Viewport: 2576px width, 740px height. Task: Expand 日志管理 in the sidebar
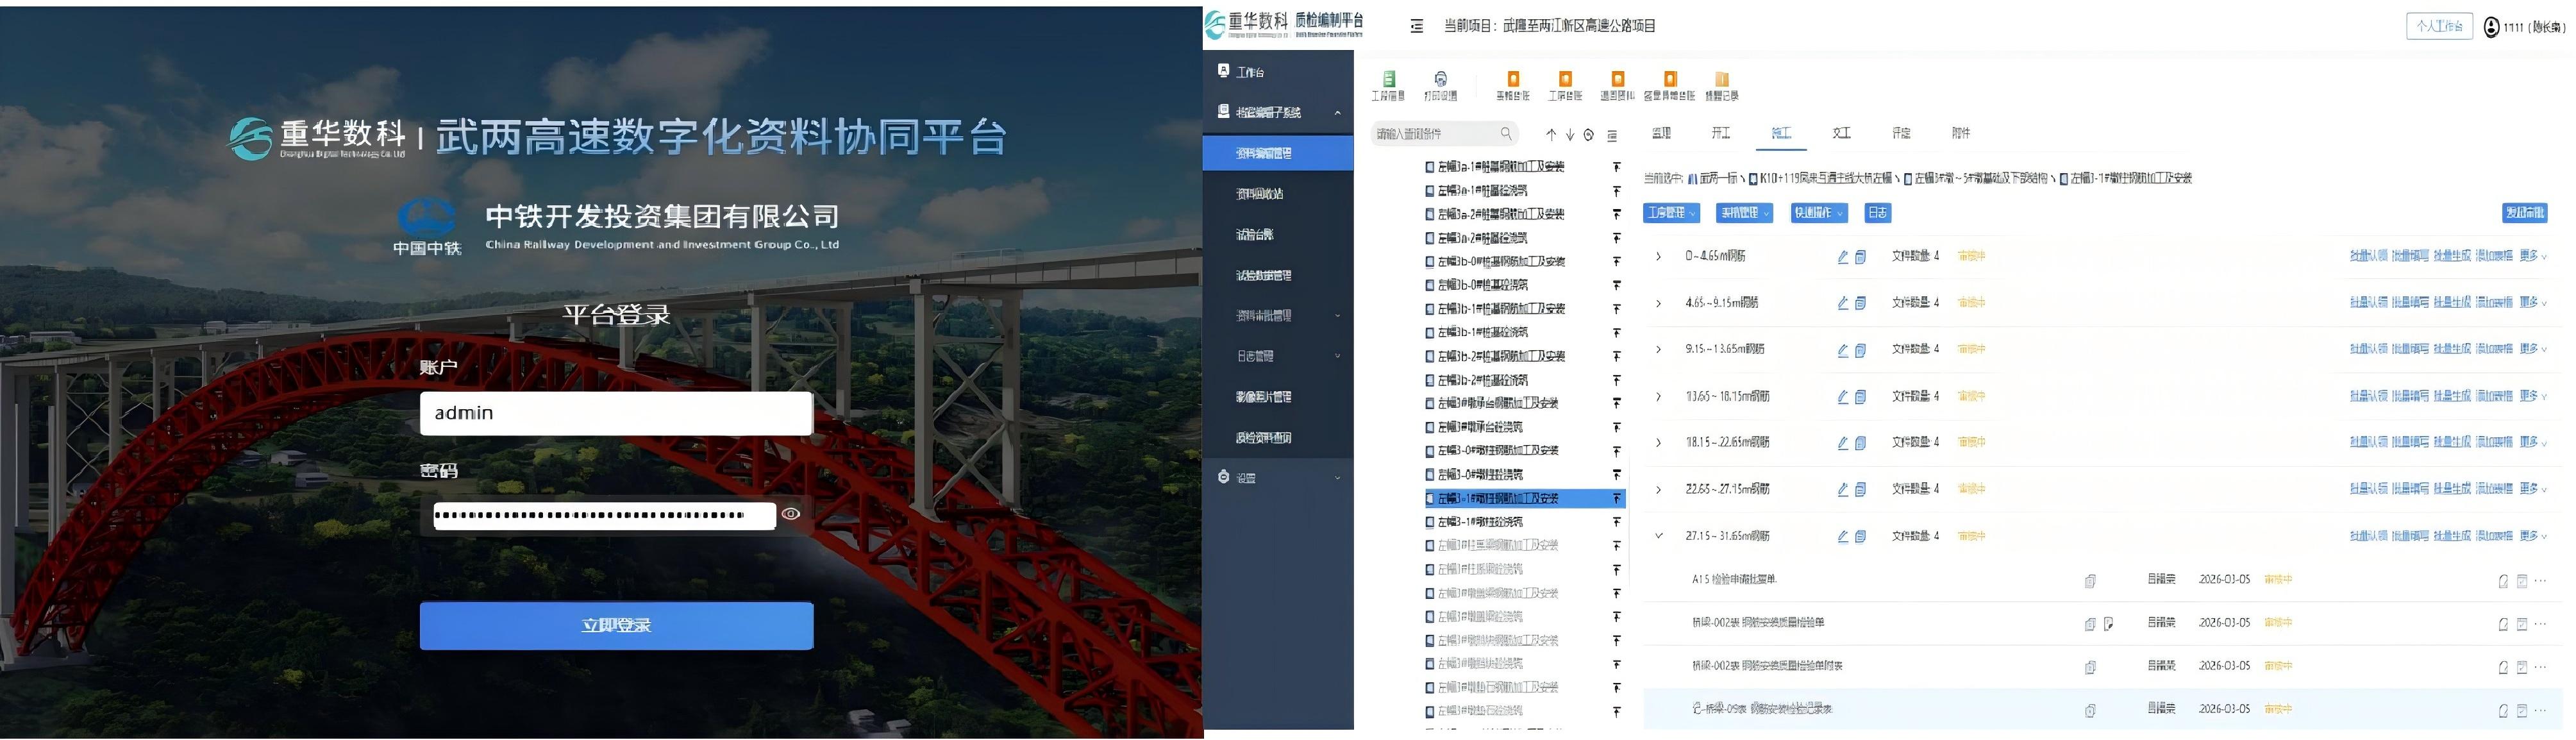coord(1278,356)
